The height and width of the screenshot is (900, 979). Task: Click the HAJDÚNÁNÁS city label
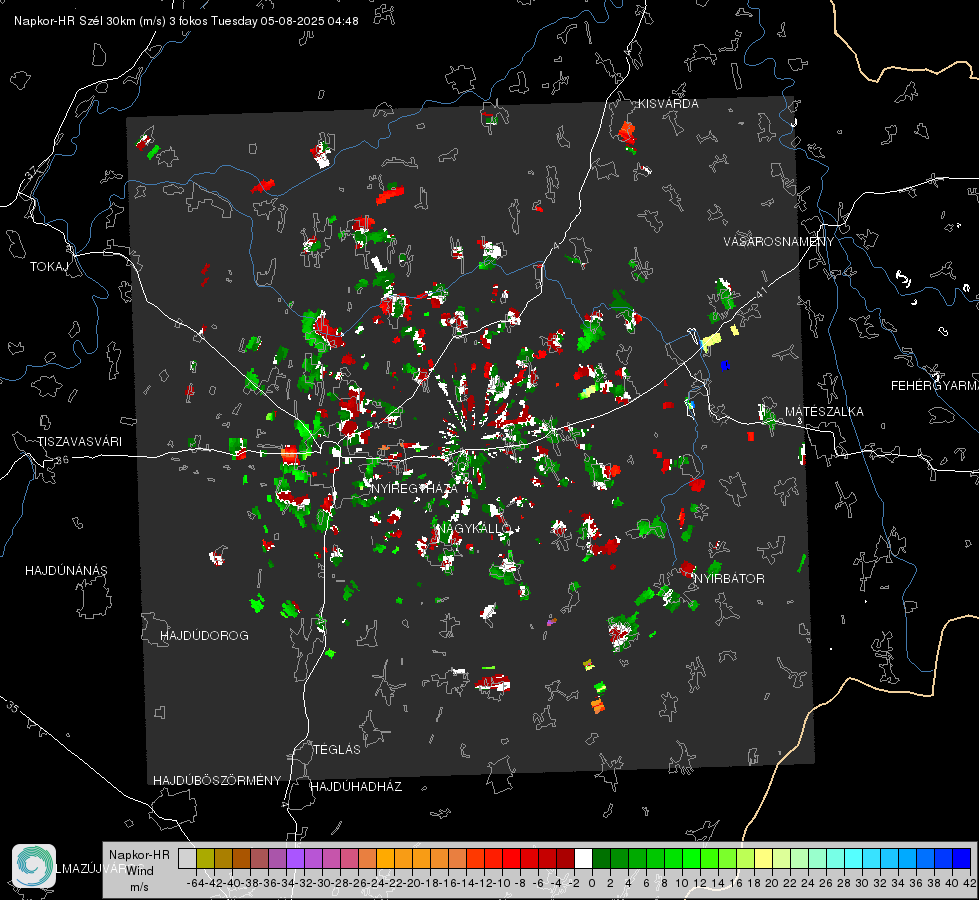coord(66,571)
